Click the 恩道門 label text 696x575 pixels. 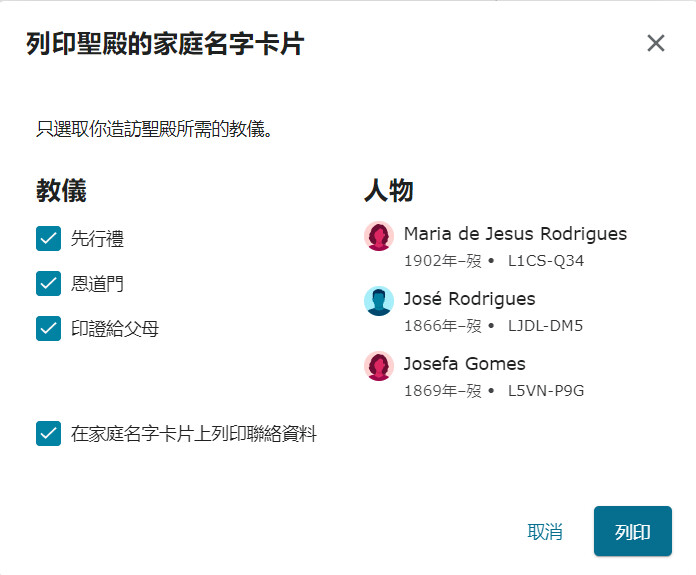click(x=97, y=284)
